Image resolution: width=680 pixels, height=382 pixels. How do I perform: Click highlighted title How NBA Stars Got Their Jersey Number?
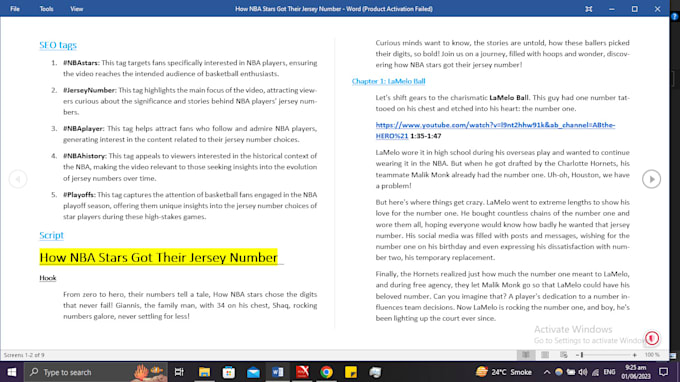[158, 257]
